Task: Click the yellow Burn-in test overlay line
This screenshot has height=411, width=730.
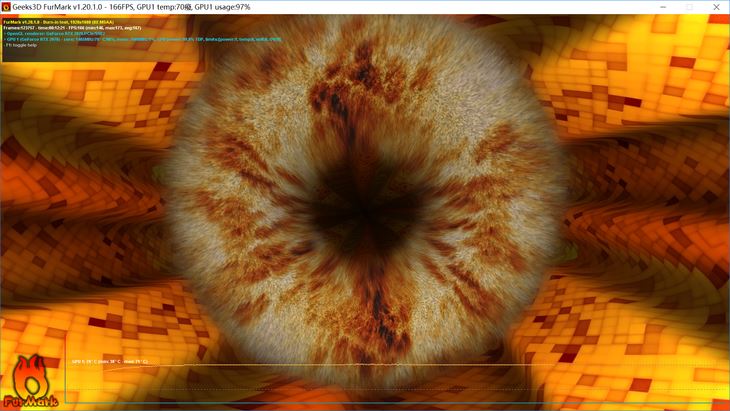Action: [x=58, y=22]
